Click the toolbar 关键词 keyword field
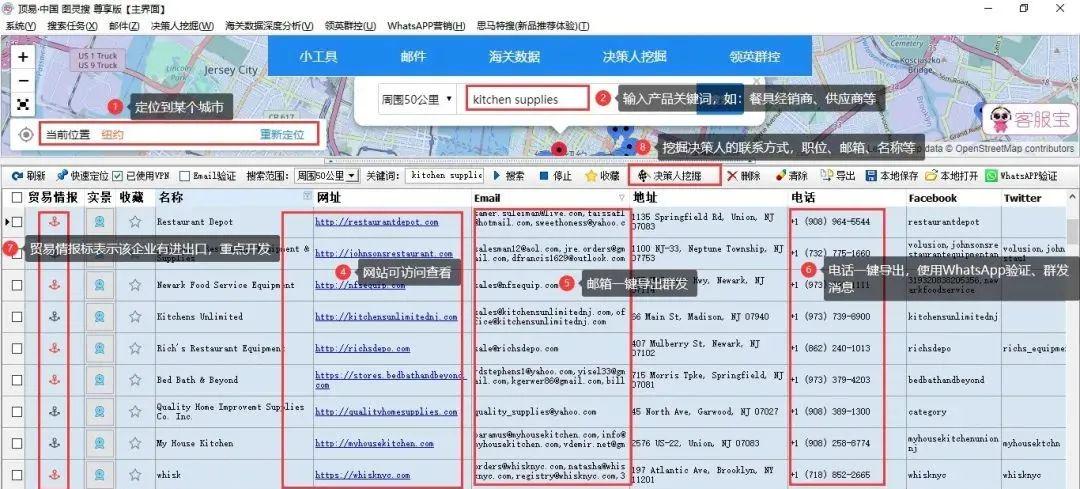Viewport: 1080px width, 489px height. [444, 176]
